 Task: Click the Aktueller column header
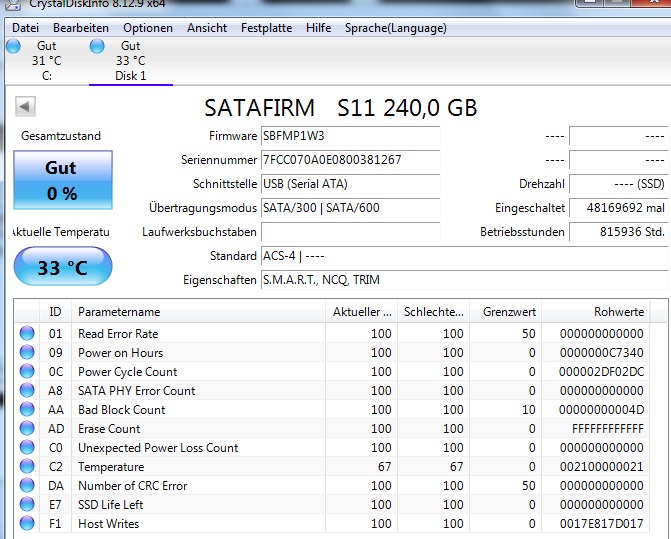362,312
